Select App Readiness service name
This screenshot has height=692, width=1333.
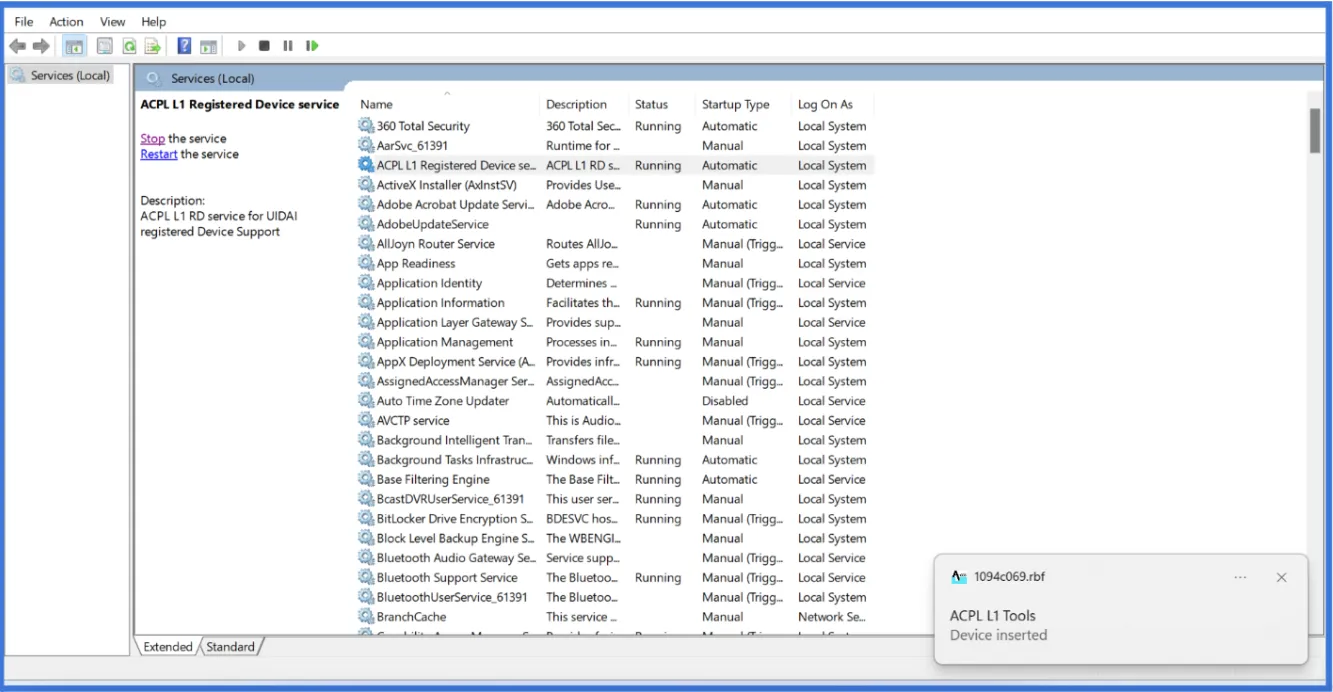pos(416,264)
